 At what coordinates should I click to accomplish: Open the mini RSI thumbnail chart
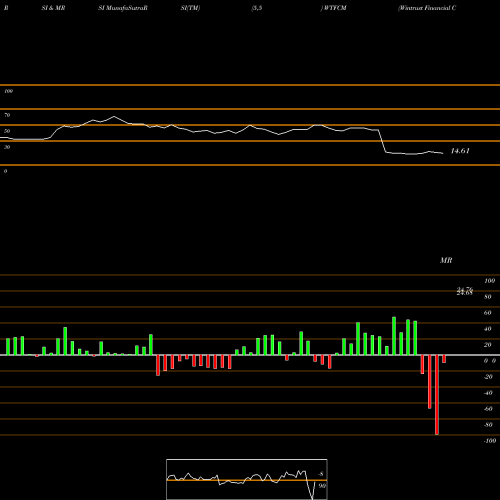[247, 479]
